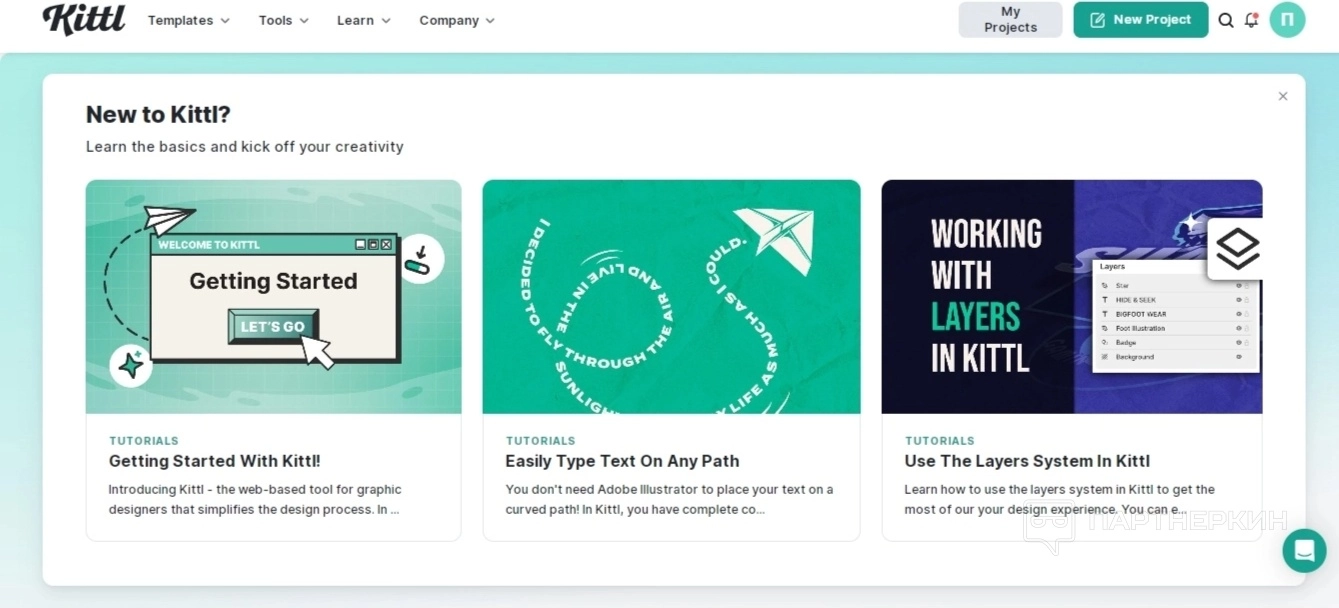Viewport: 1339px width, 608px height.
Task: Open the Company menu
Action: click(456, 20)
